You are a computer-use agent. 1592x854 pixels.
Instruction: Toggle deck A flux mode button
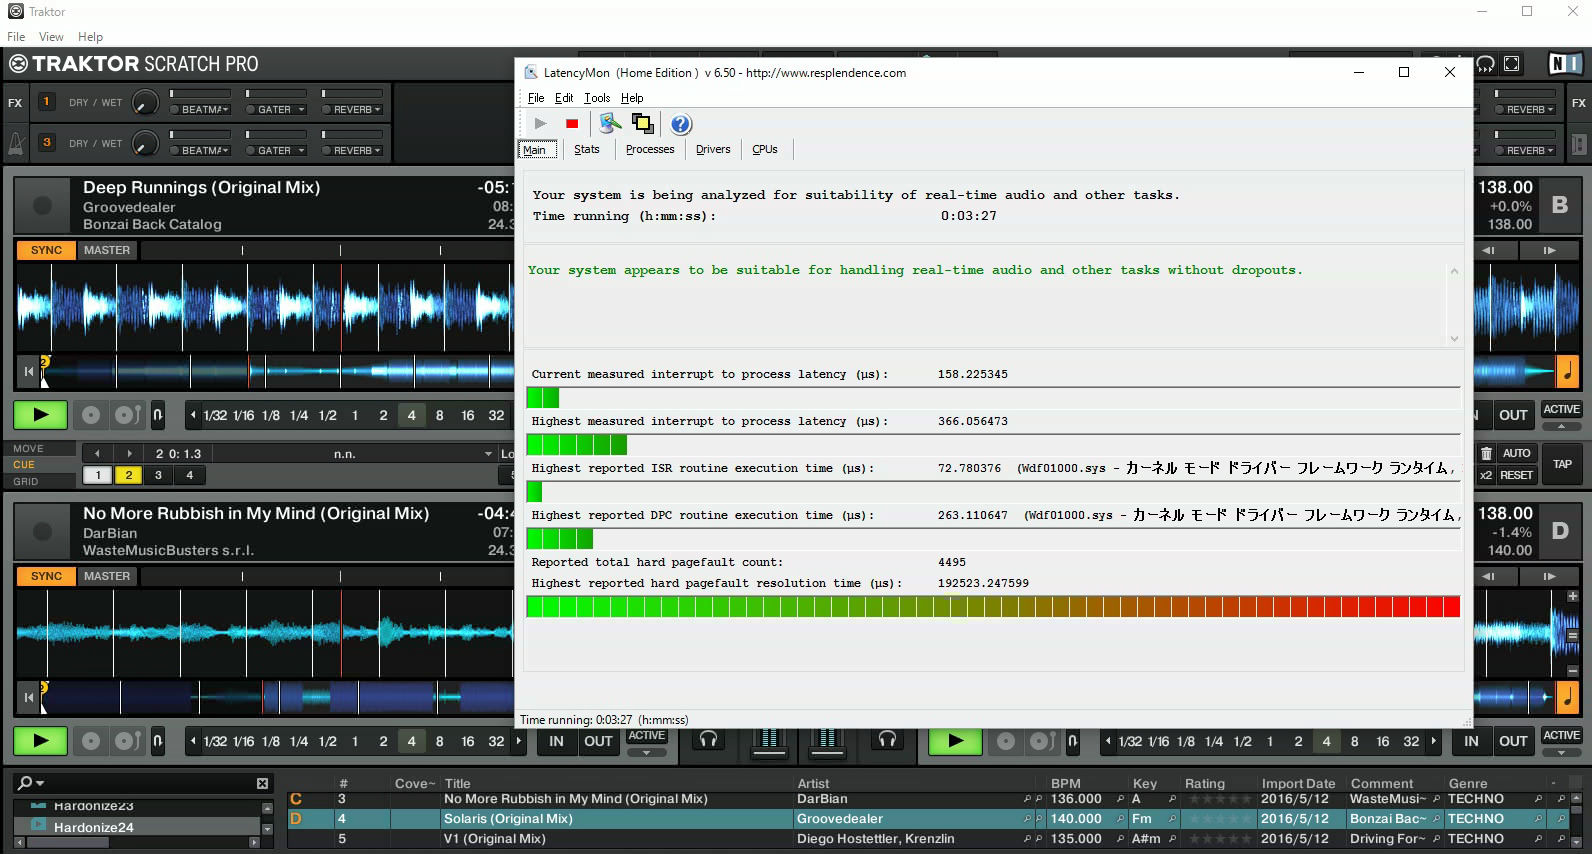(158, 414)
